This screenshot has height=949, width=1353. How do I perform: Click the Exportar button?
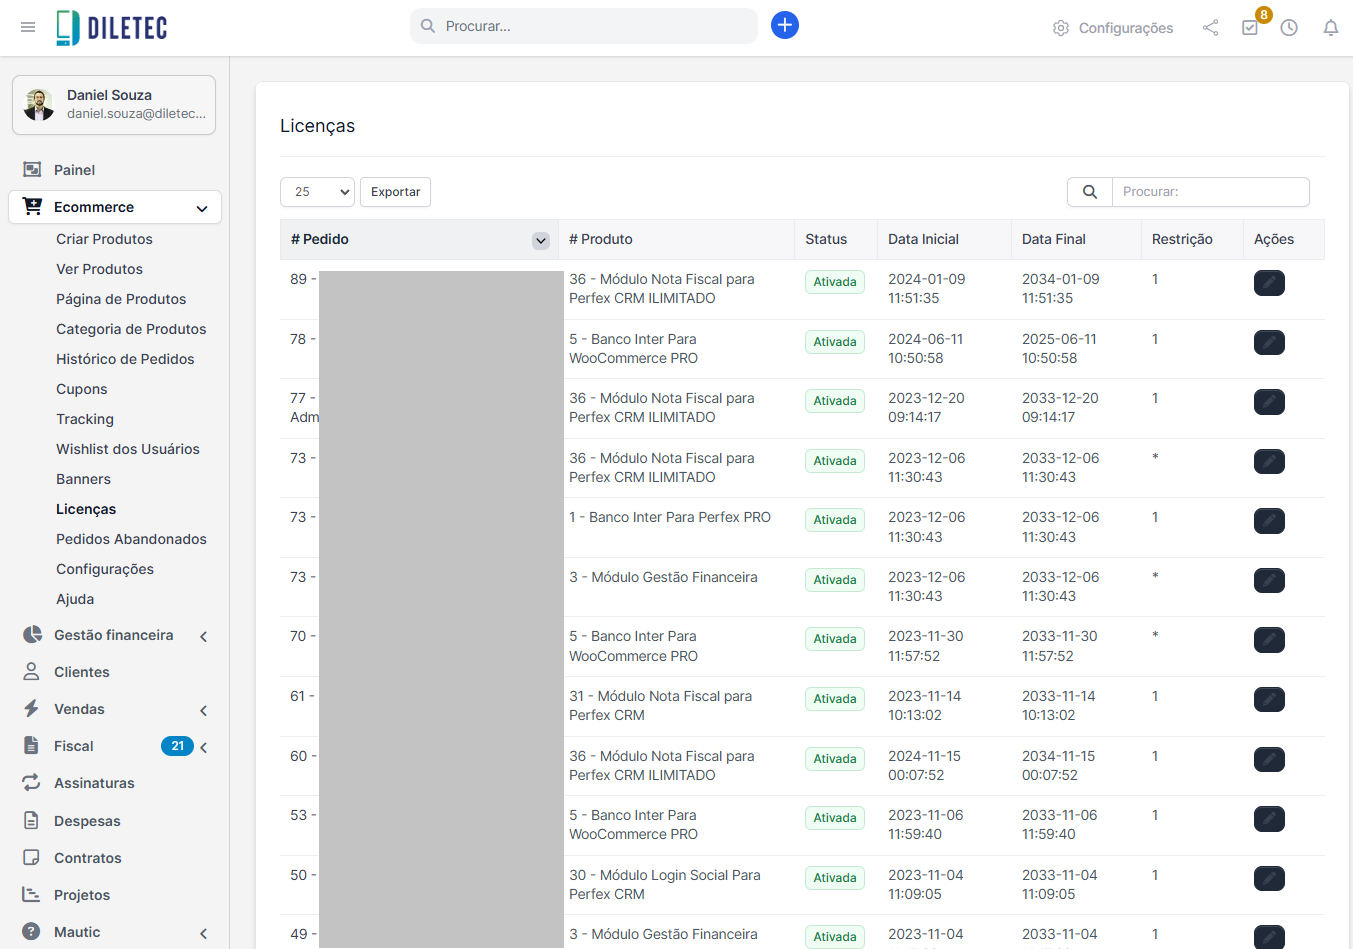click(395, 192)
